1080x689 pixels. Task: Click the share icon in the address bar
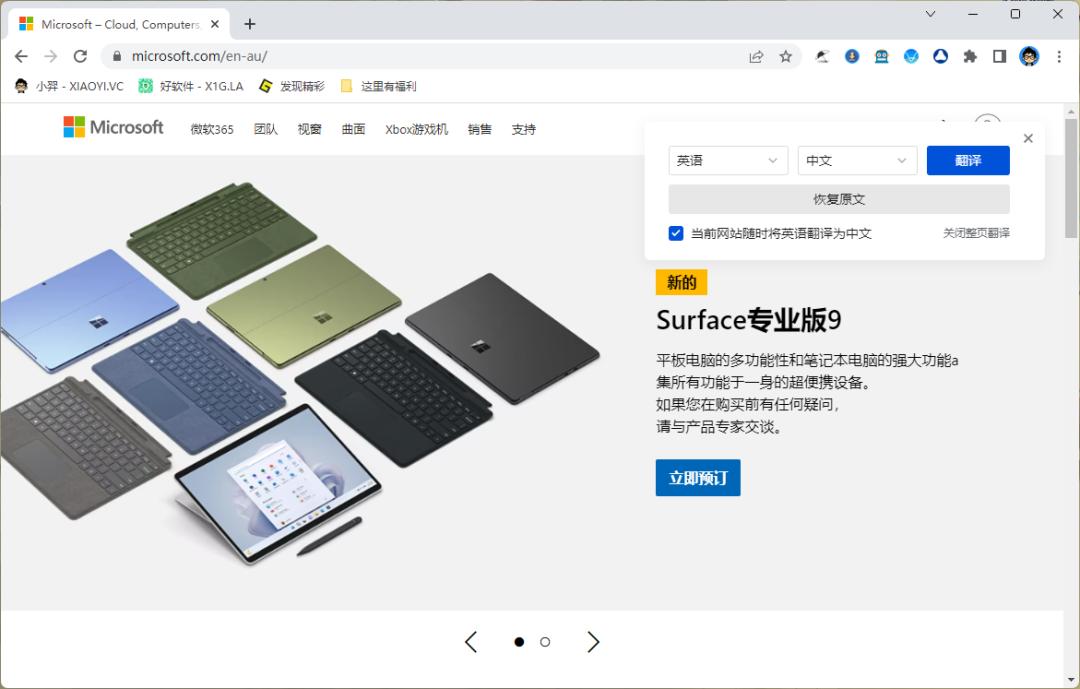coord(756,57)
